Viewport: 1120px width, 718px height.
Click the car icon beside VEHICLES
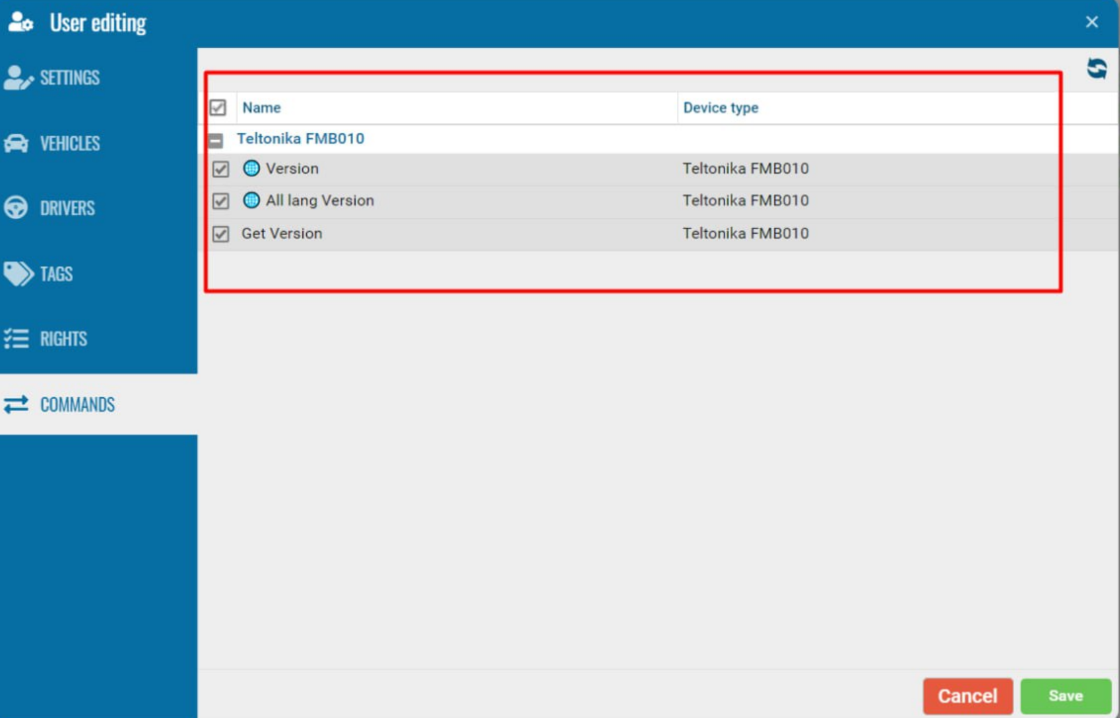16,143
